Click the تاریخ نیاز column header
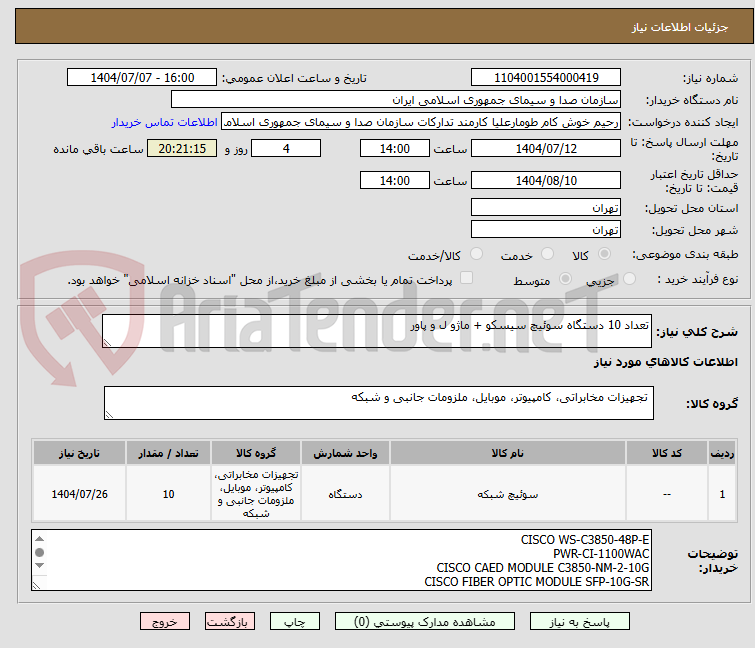The height and width of the screenshot is (648, 755). (79, 453)
